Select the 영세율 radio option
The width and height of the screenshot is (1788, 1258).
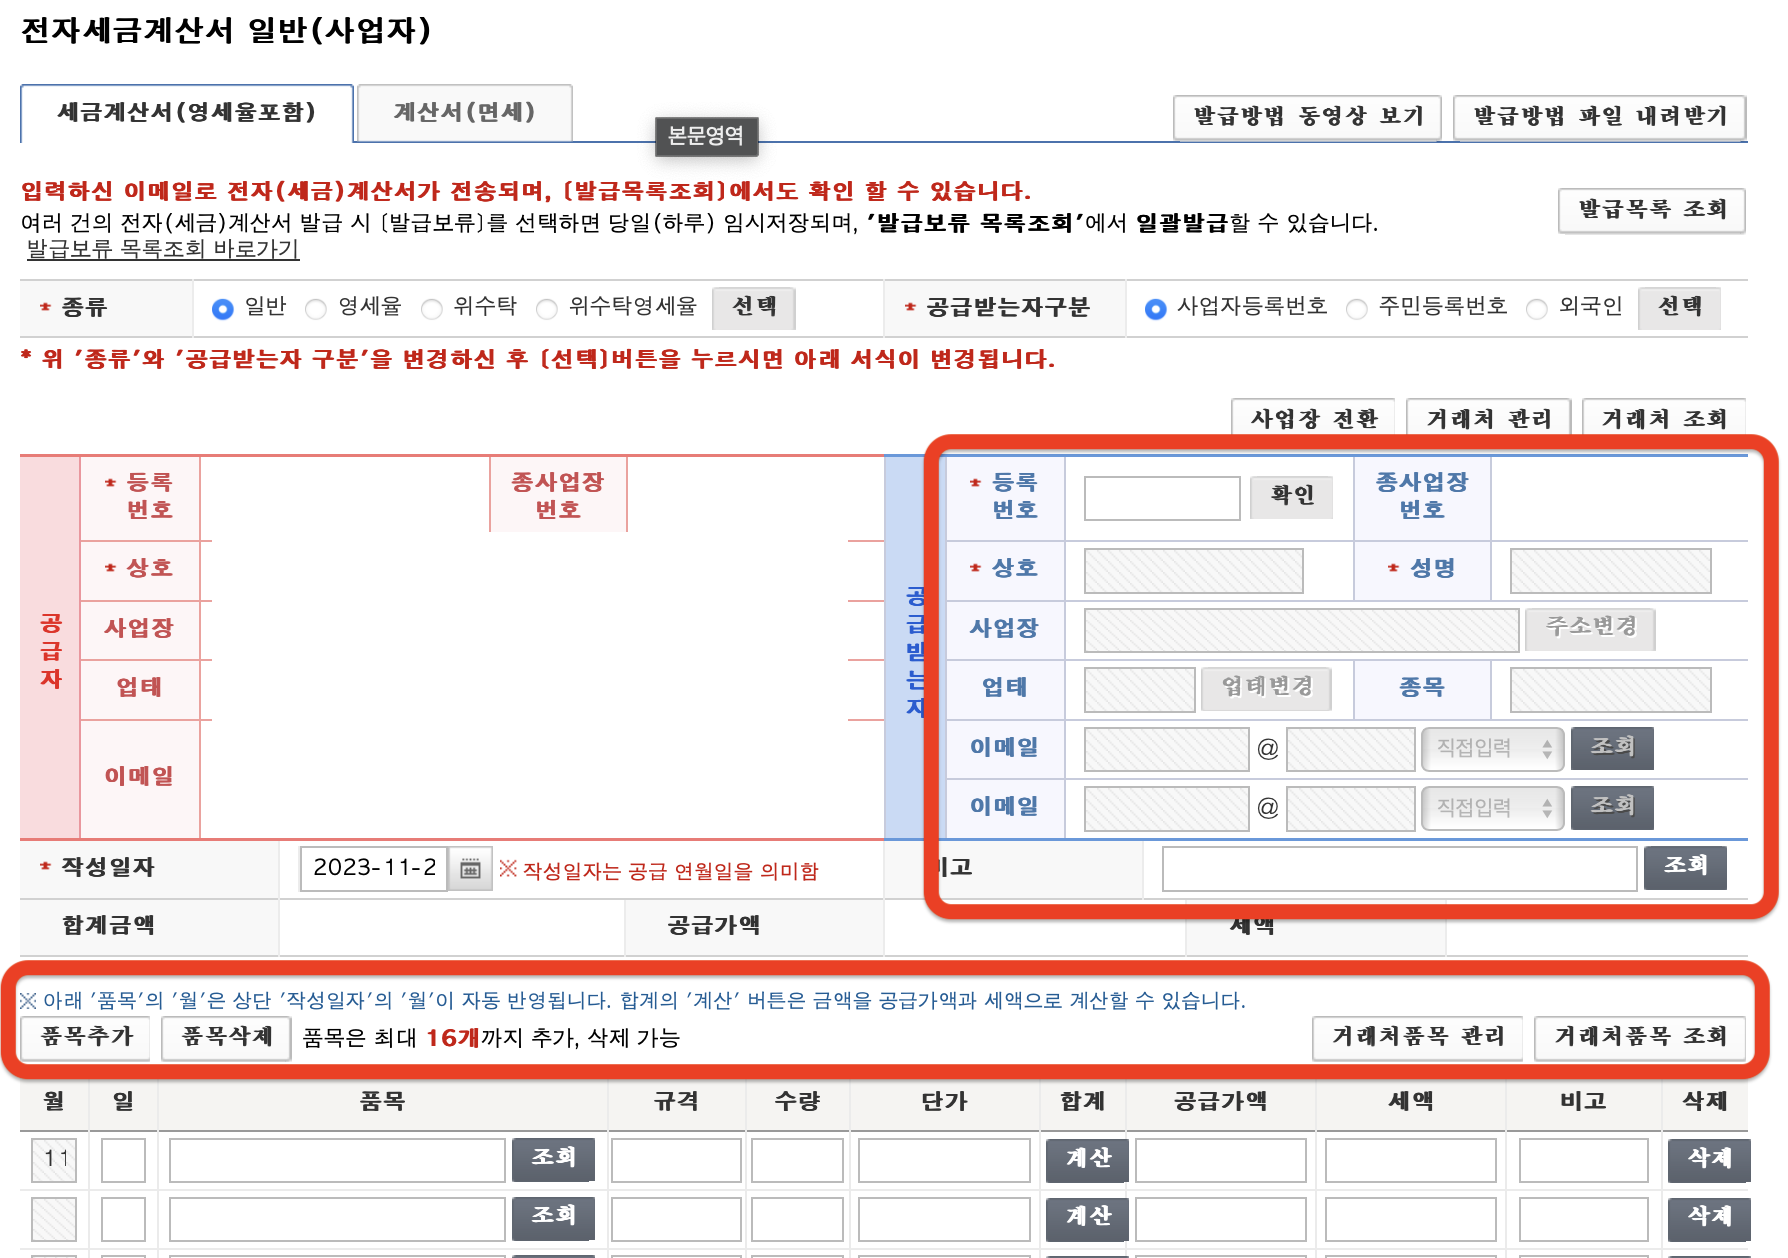coord(316,308)
